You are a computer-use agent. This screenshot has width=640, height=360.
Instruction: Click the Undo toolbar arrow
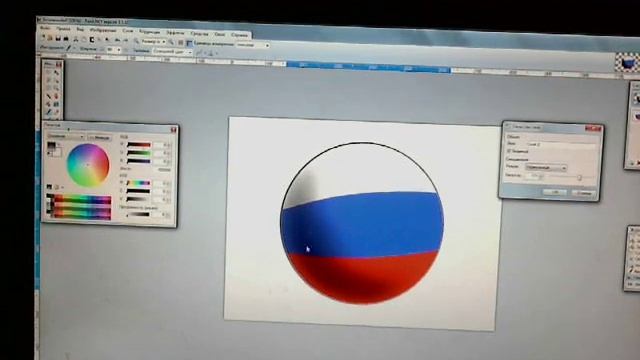coord(117,40)
